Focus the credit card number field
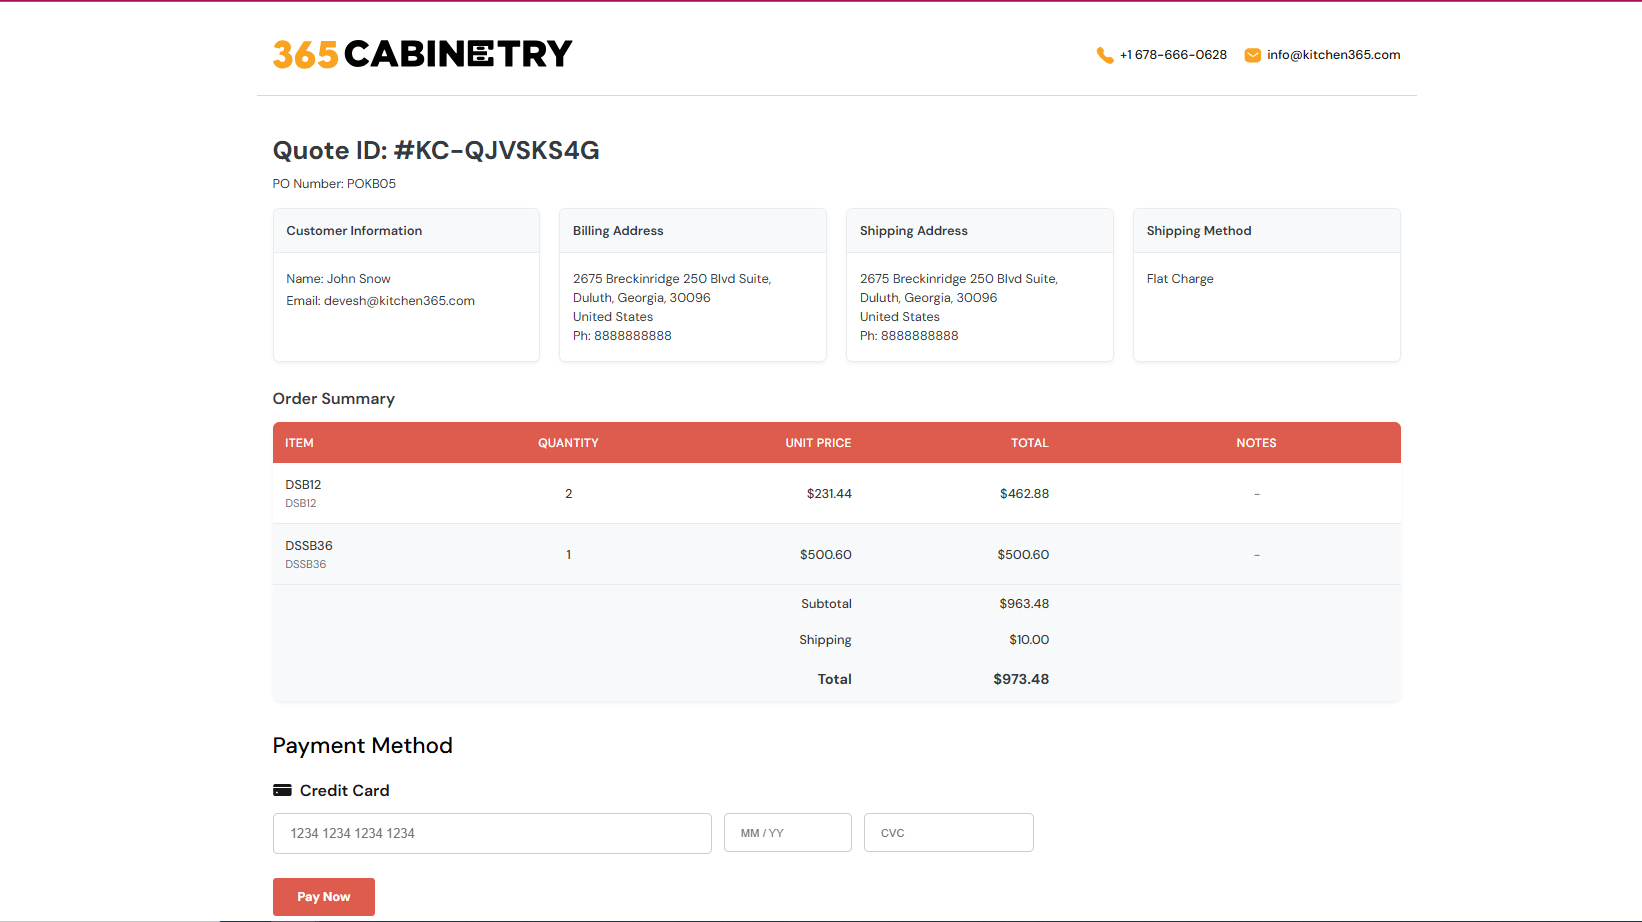The image size is (1642, 922). [491, 833]
